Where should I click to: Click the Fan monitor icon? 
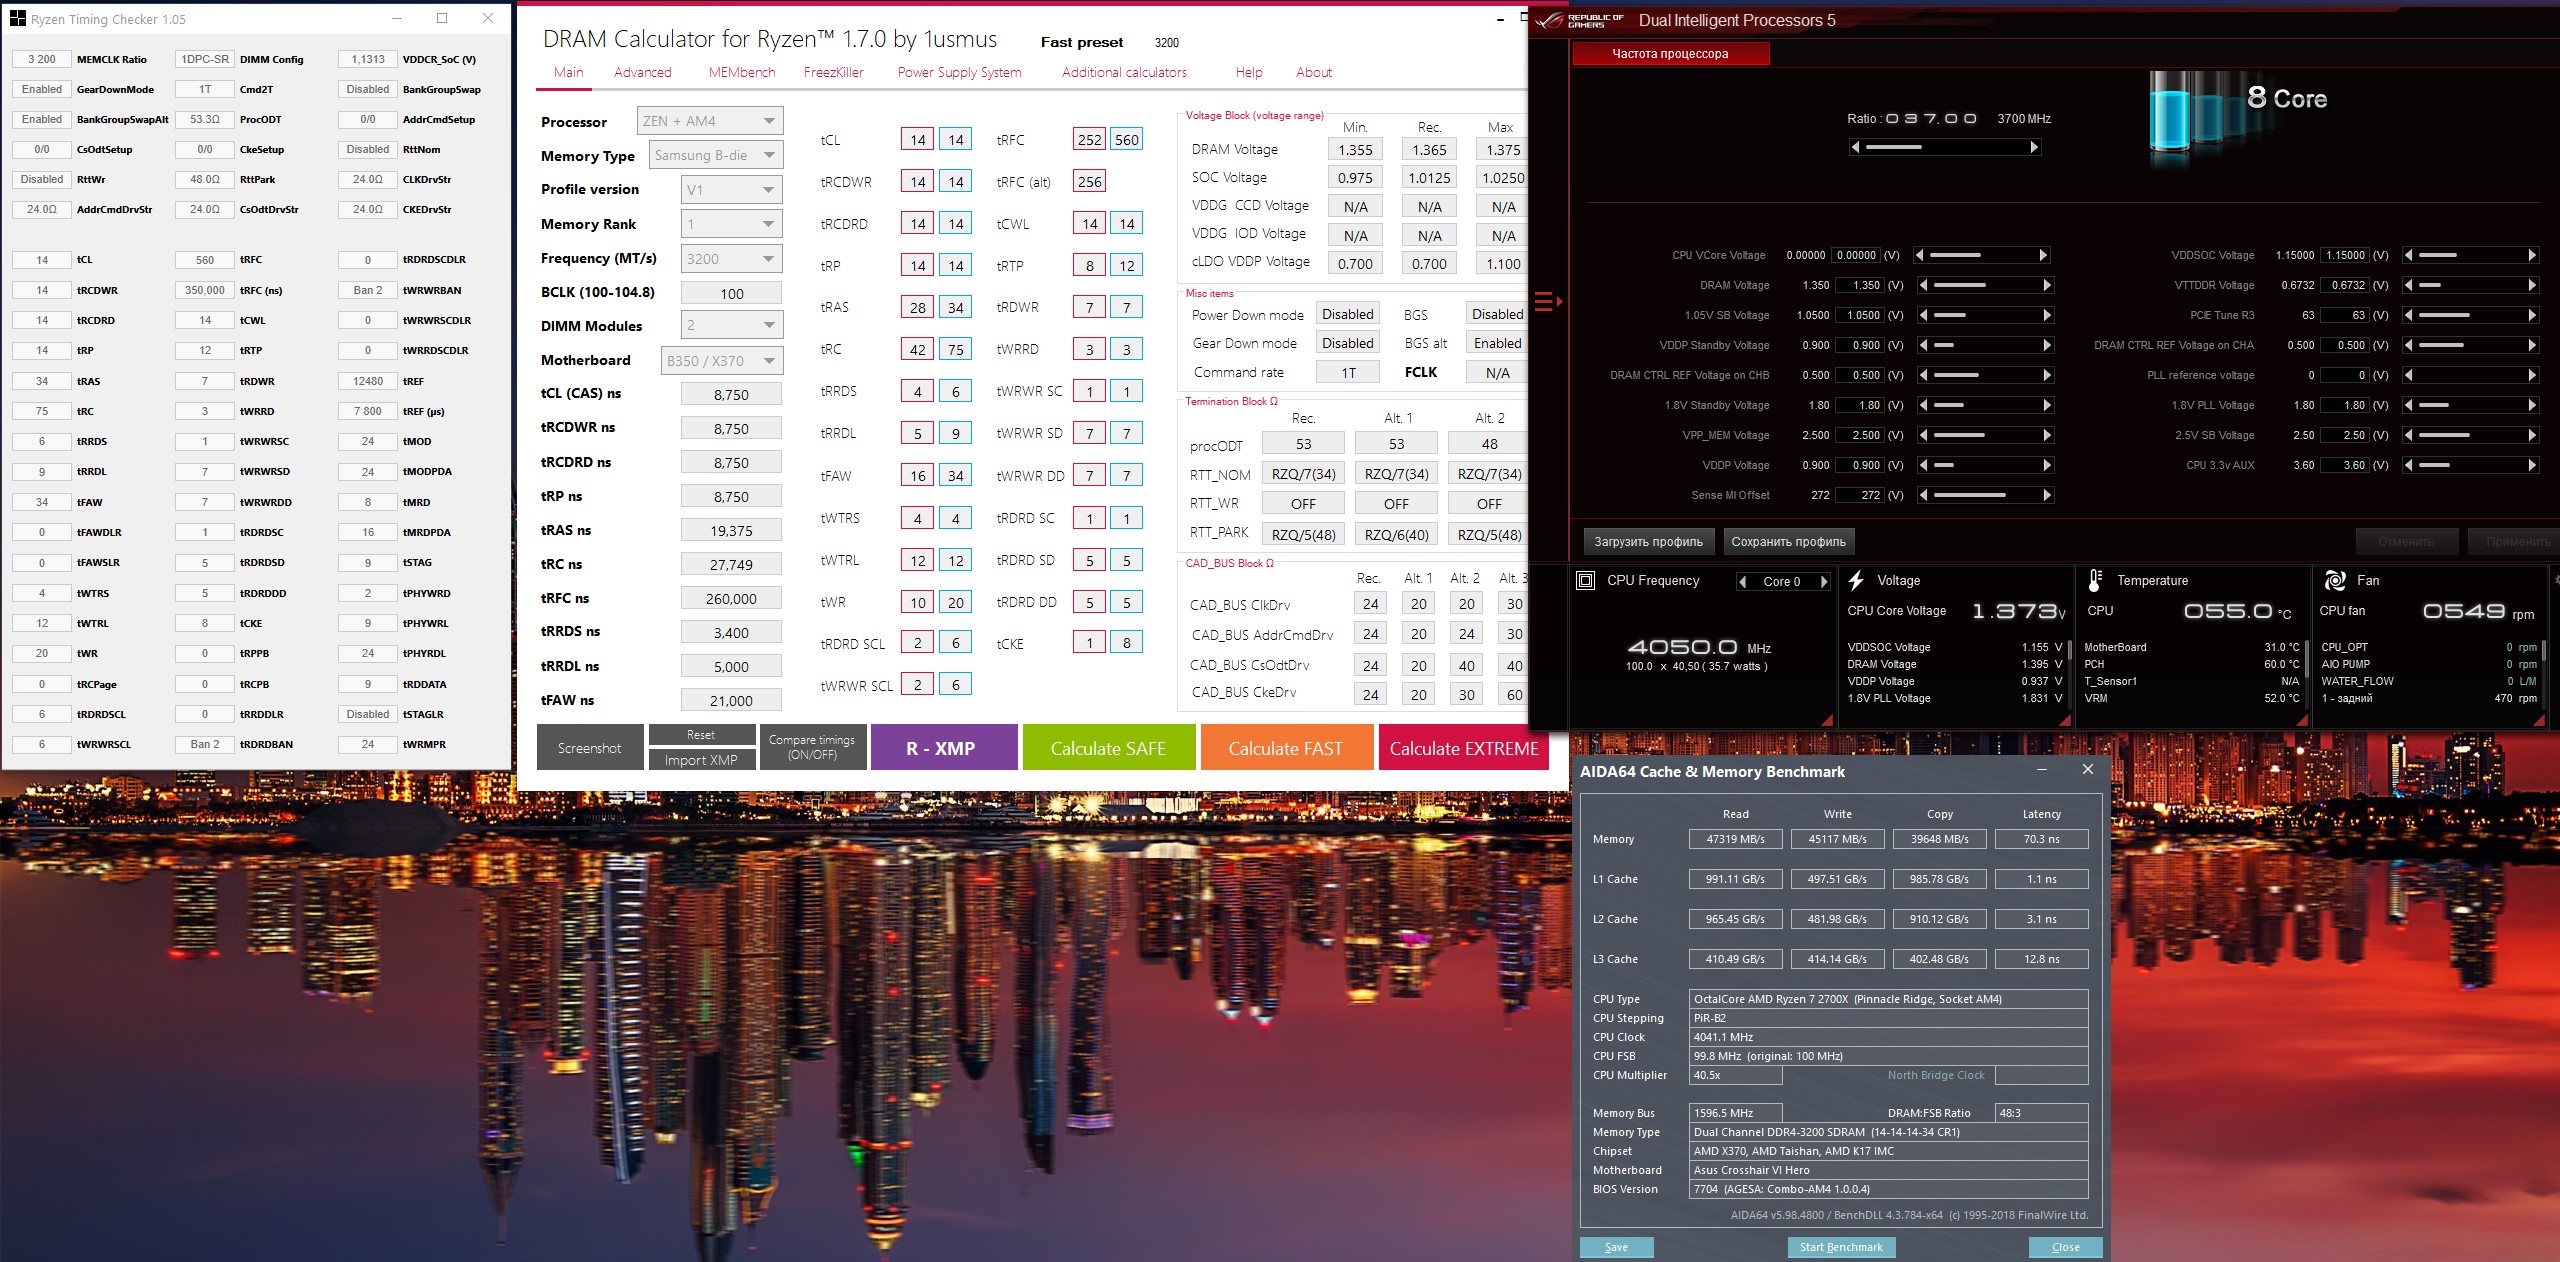point(2335,581)
